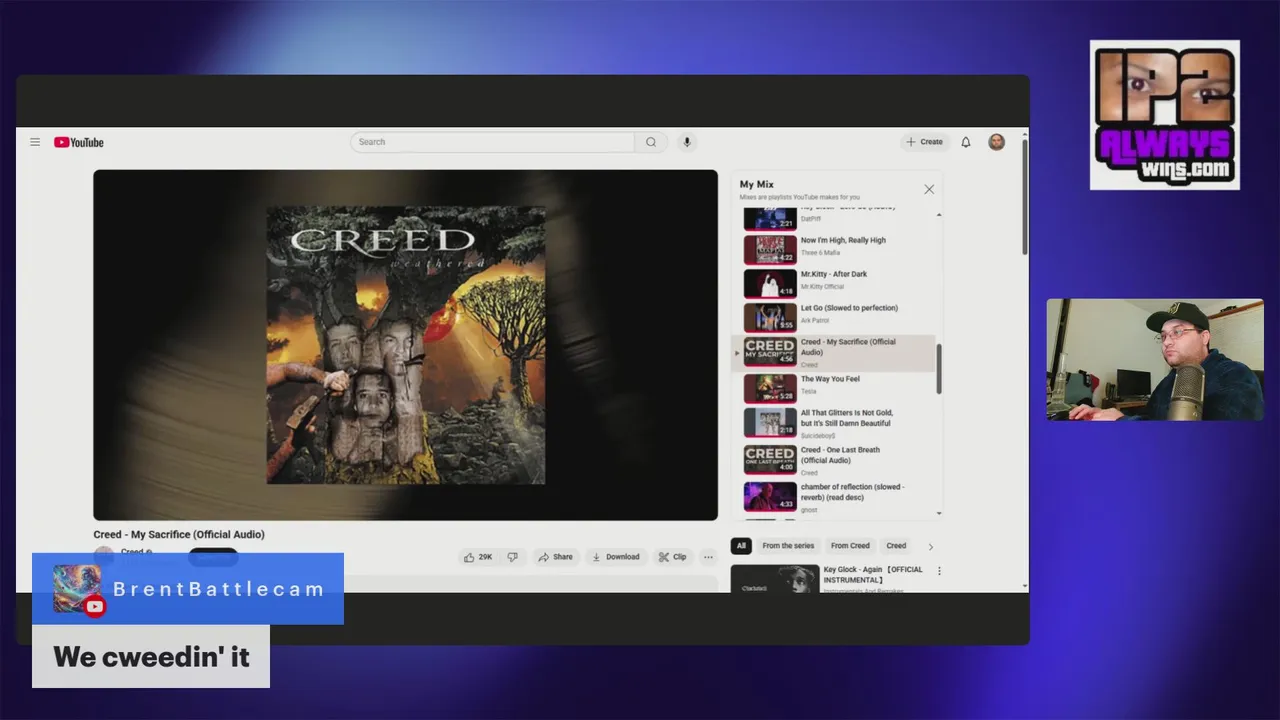Open Let Go thumbnail showing 5:55
The width and height of the screenshot is (1280, 720).
770,317
